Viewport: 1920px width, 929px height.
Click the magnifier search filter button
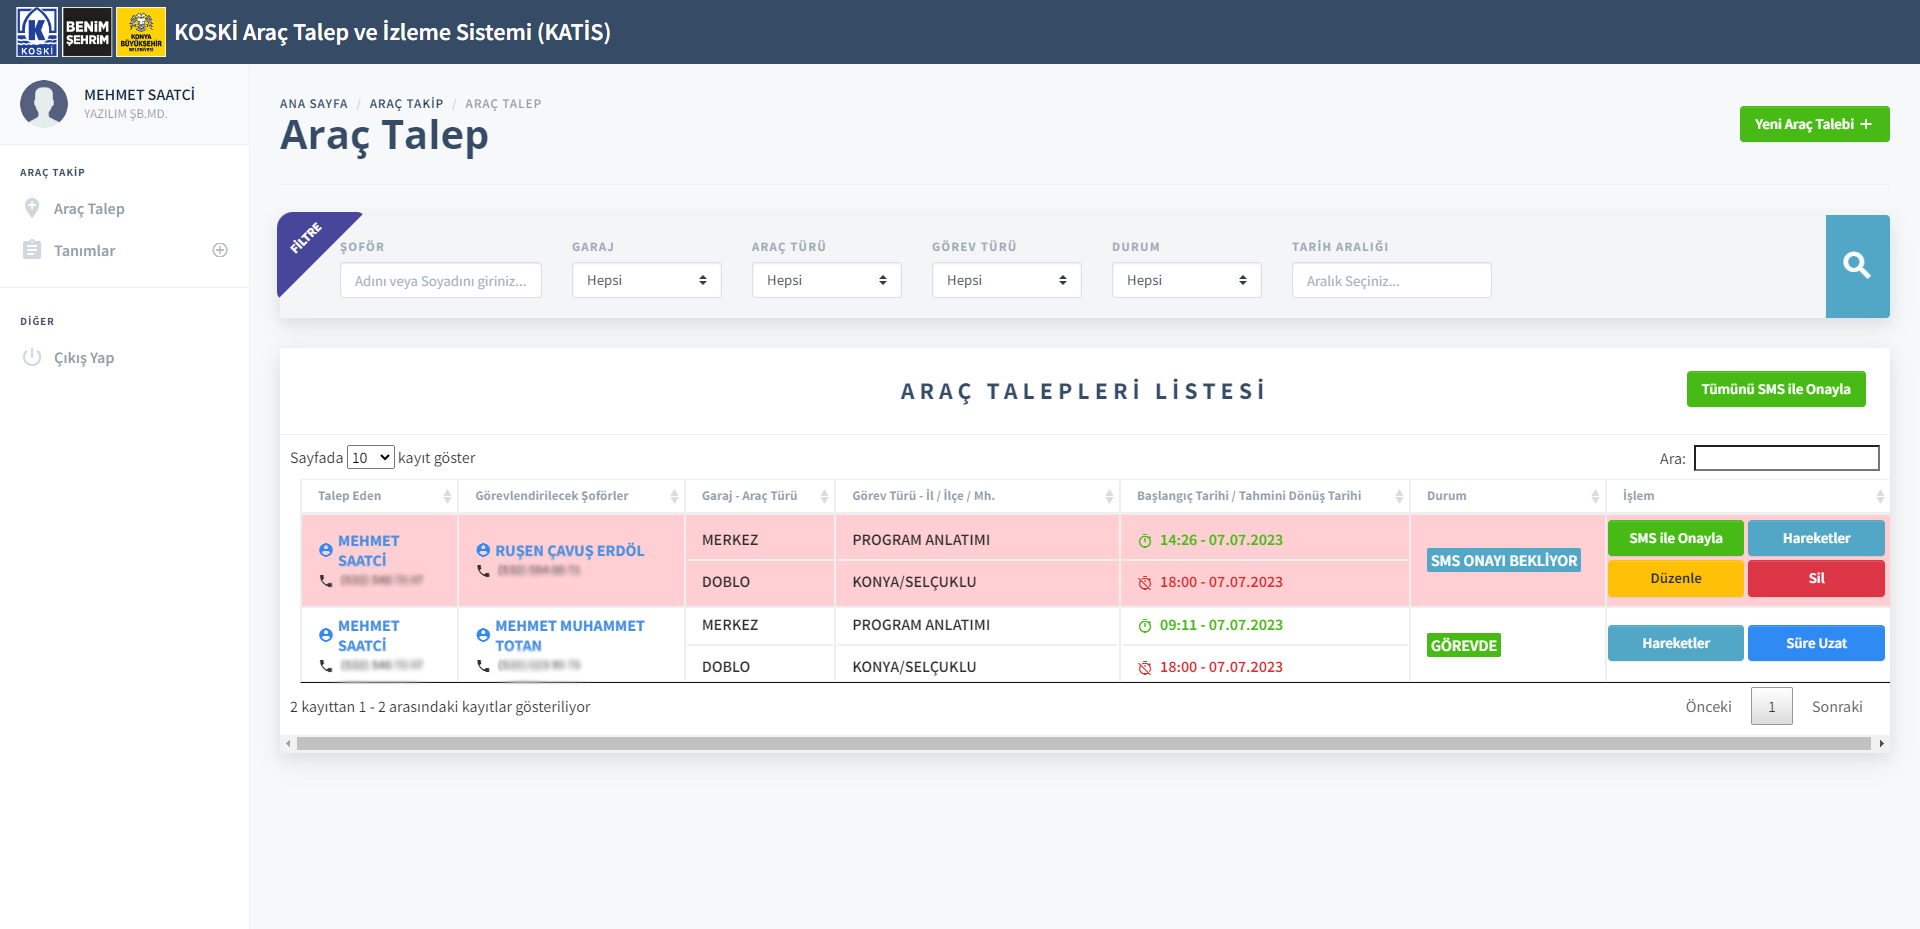1857,266
